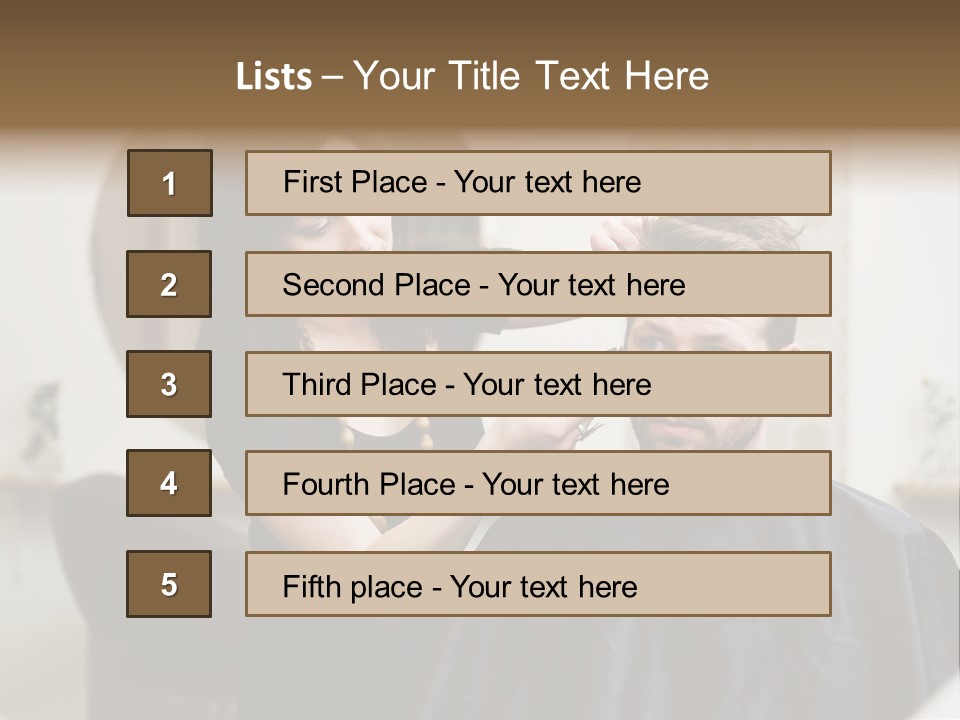The image size is (960, 720).
Task: Click the number 4 box
Action: 169,483
